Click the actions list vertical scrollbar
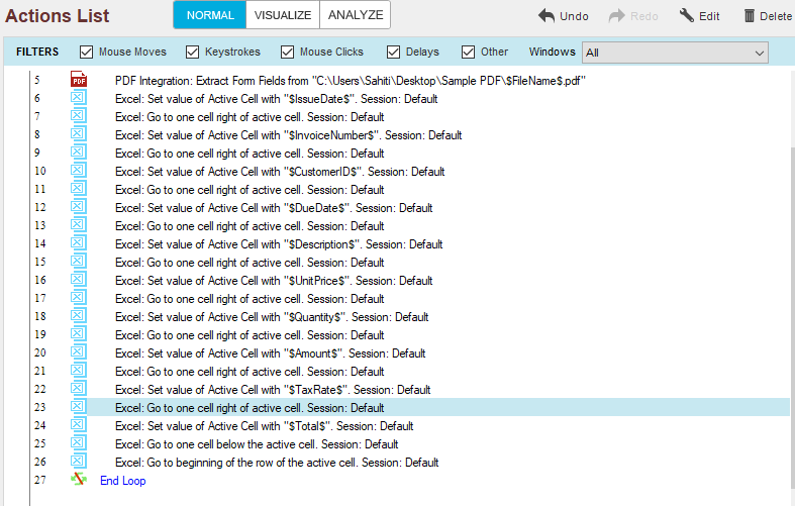Viewport: 795px width, 506px height. pyautogui.click(x=792, y=319)
